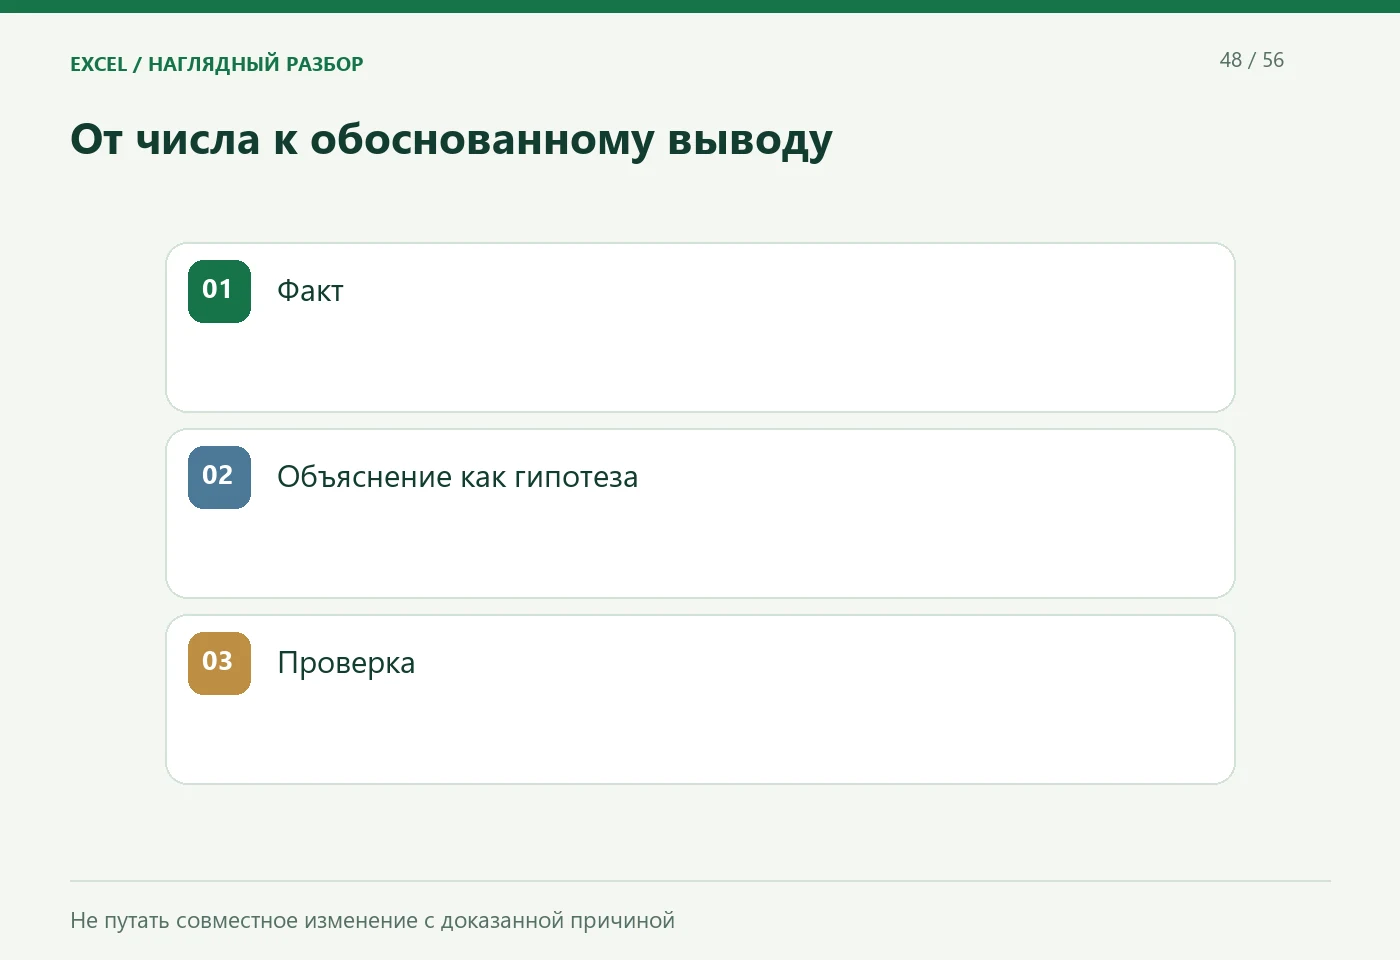Screen dimensions: 1400x960
Task: Click footer note "Не путать совместное изменение…"
Action: coord(372,920)
